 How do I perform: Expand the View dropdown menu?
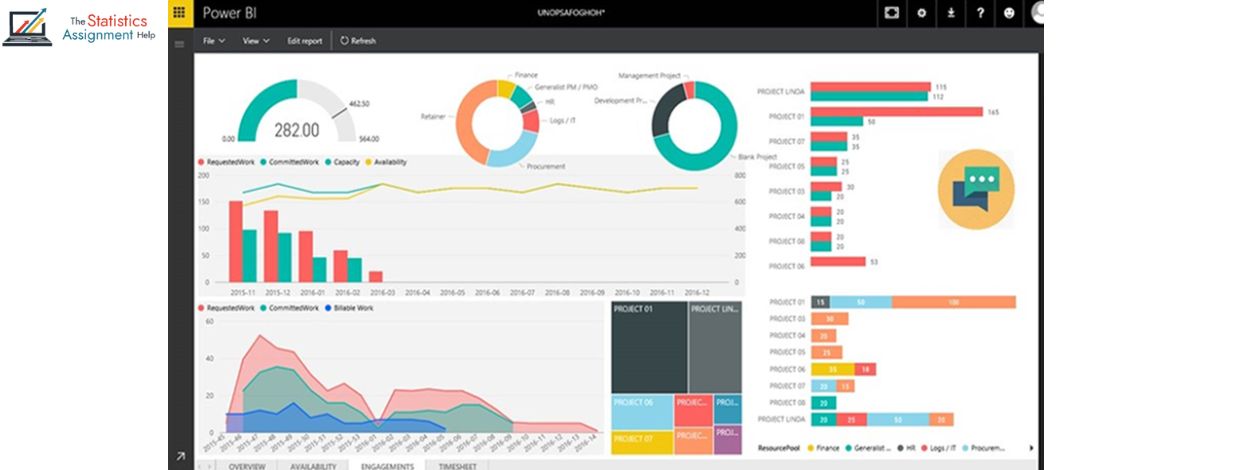(256, 41)
